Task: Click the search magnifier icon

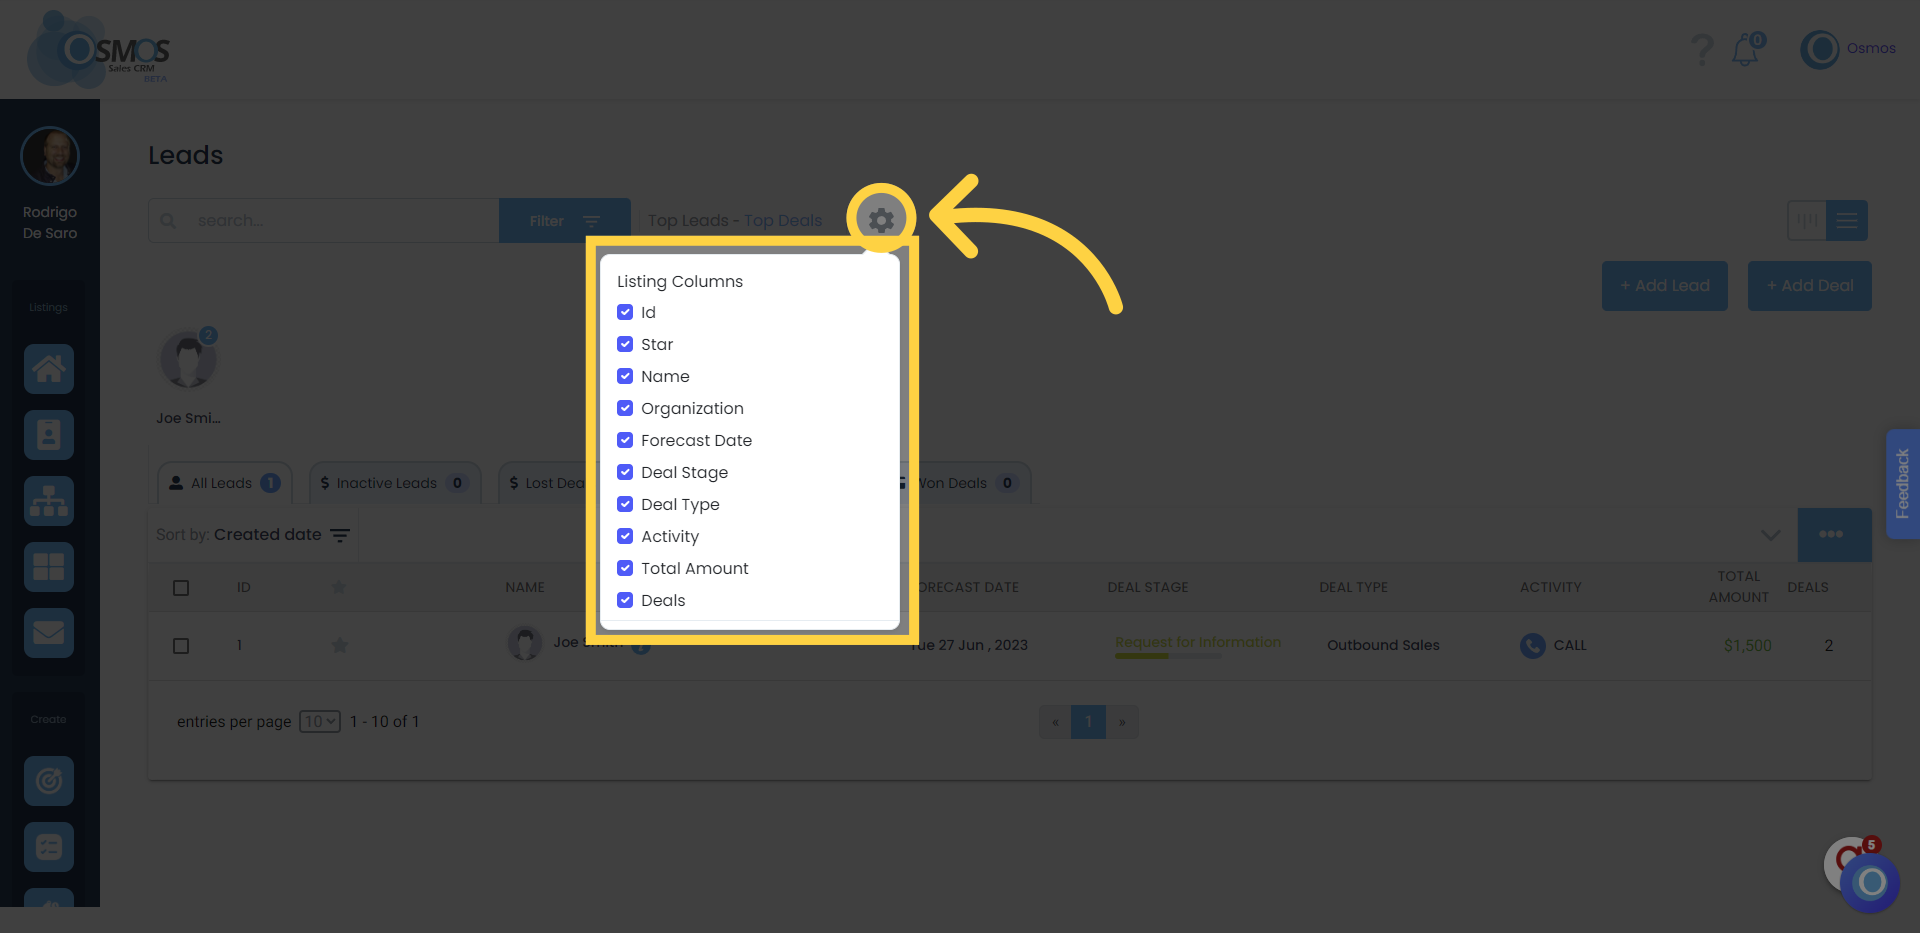Action: point(168,220)
